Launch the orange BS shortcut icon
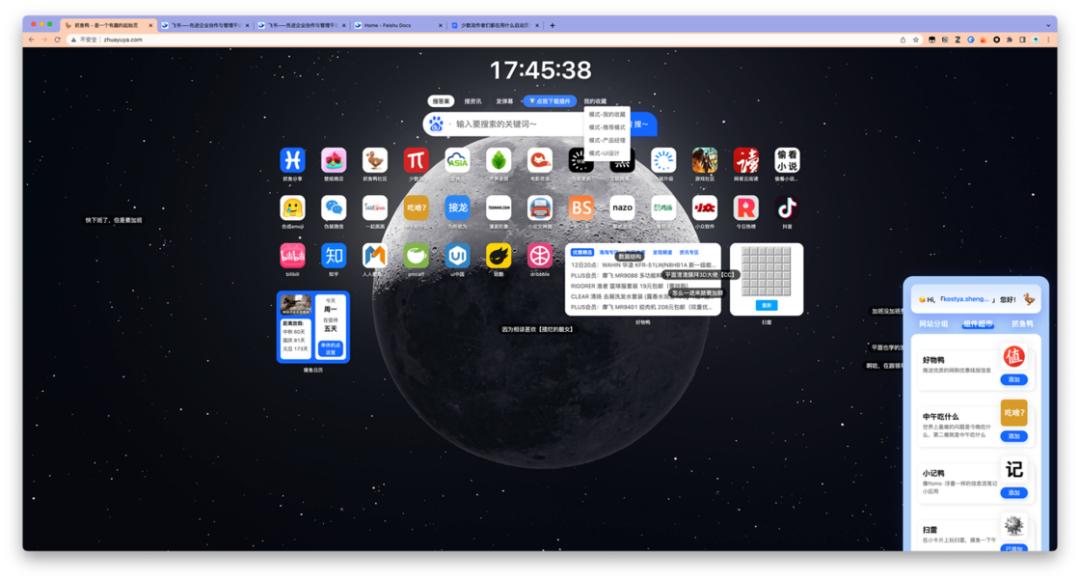Screen dimensions: 1080x581 pos(581,207)
